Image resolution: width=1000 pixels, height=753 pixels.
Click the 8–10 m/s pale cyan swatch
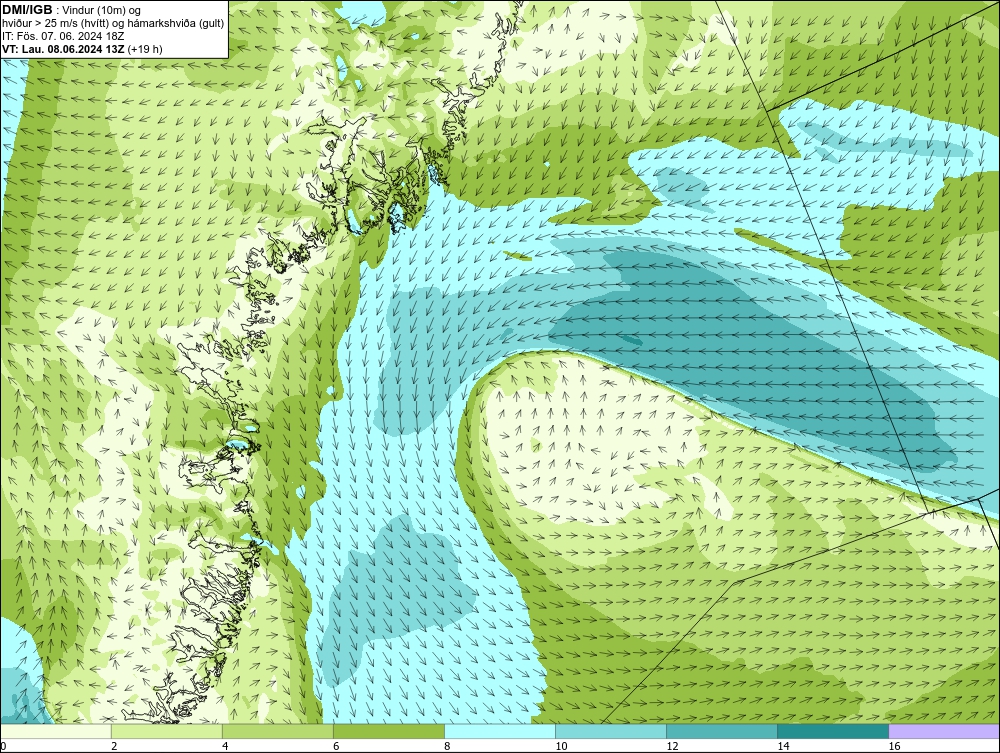[499, 731]
